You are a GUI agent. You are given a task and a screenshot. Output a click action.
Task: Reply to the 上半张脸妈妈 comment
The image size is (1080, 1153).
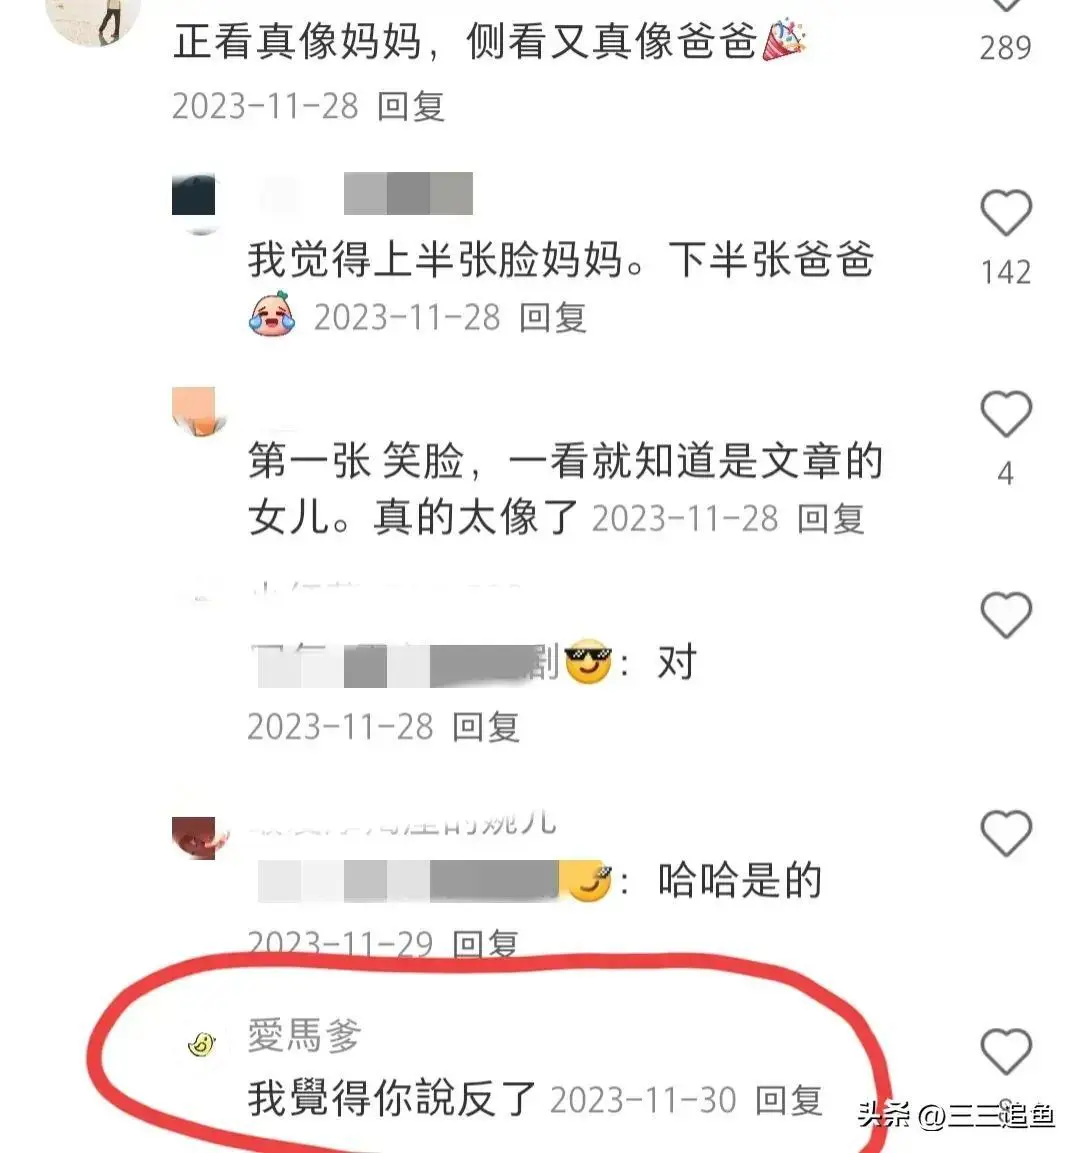tap(552, 318)
